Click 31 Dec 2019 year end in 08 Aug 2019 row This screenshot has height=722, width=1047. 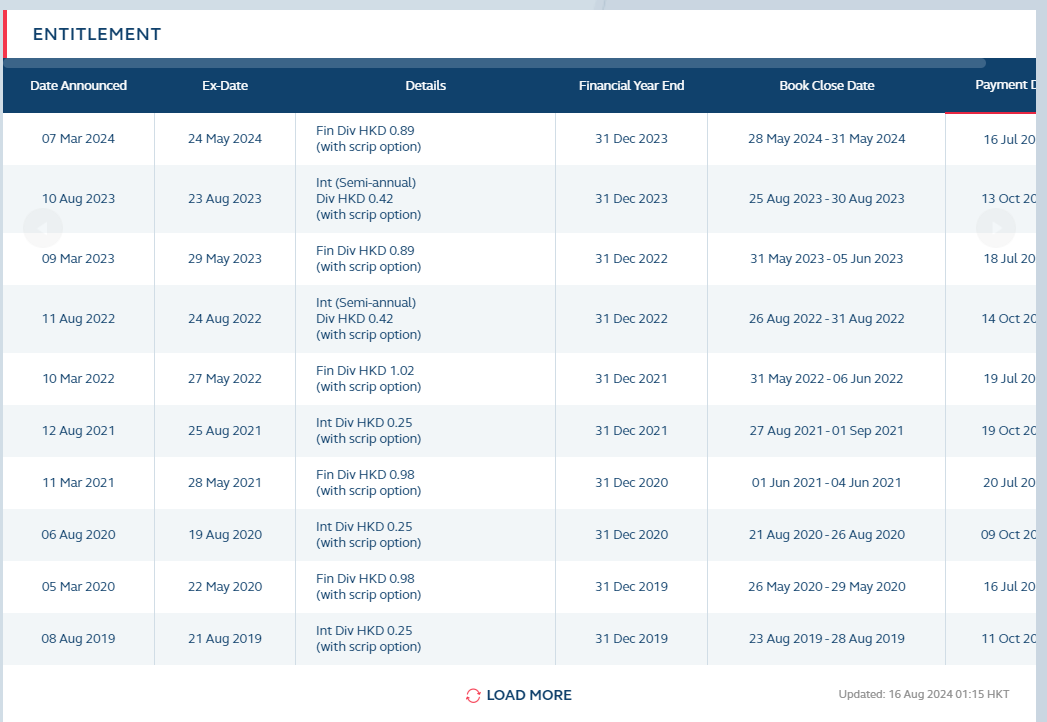click(x=632, y=639)
